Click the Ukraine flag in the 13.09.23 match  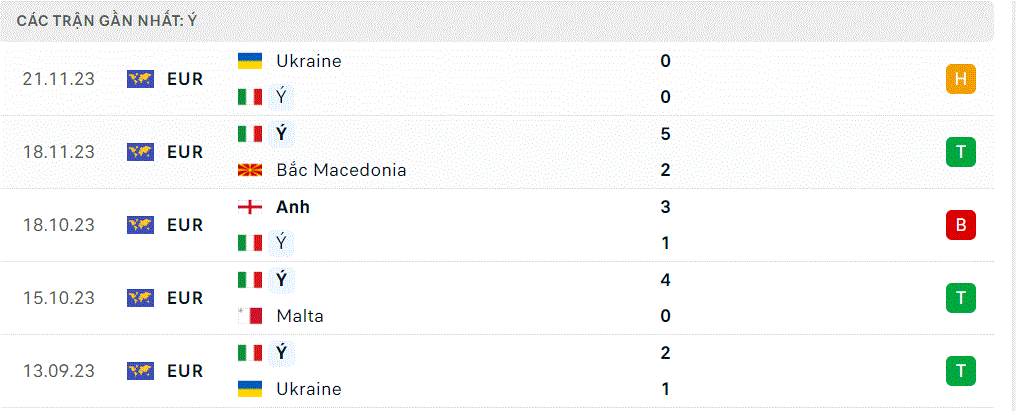click(249, 389)
